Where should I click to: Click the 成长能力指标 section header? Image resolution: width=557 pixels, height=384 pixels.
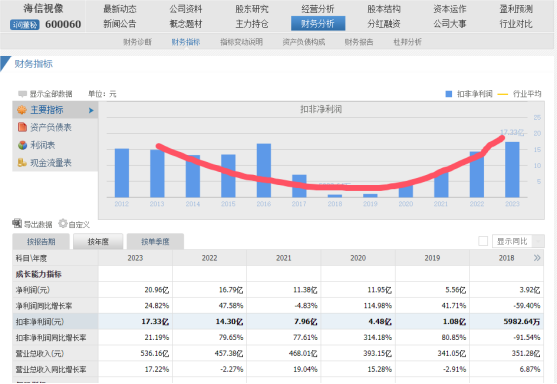point(38,274)
